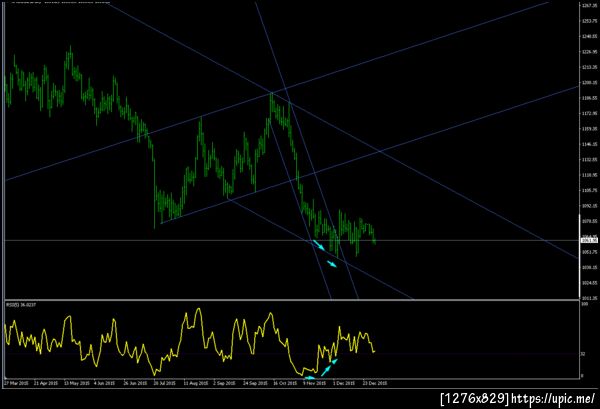Screen dimensions: 600x409
Task: Click the 1 Dec 2015 date label
Action: tap(344, 383)
